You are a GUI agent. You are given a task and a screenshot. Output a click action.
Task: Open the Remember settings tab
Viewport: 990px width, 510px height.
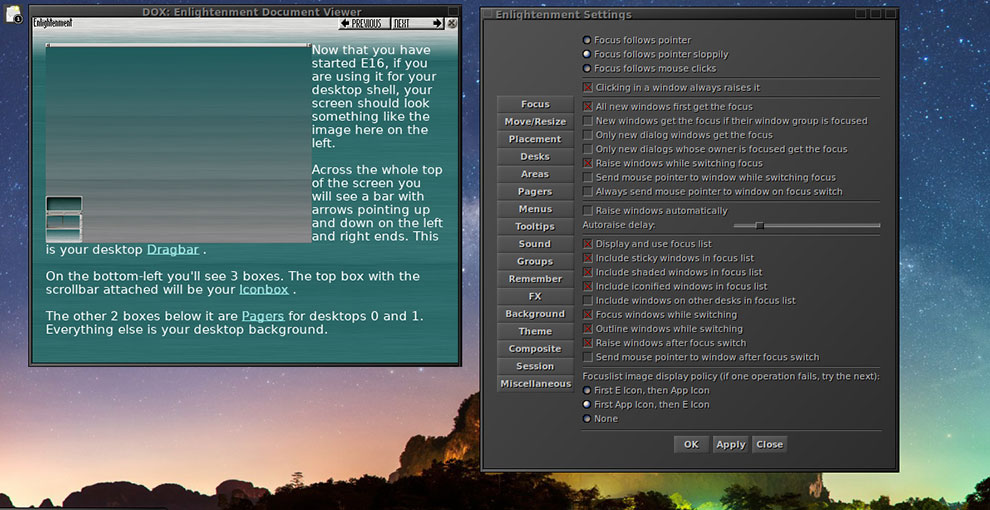(535, 279)
